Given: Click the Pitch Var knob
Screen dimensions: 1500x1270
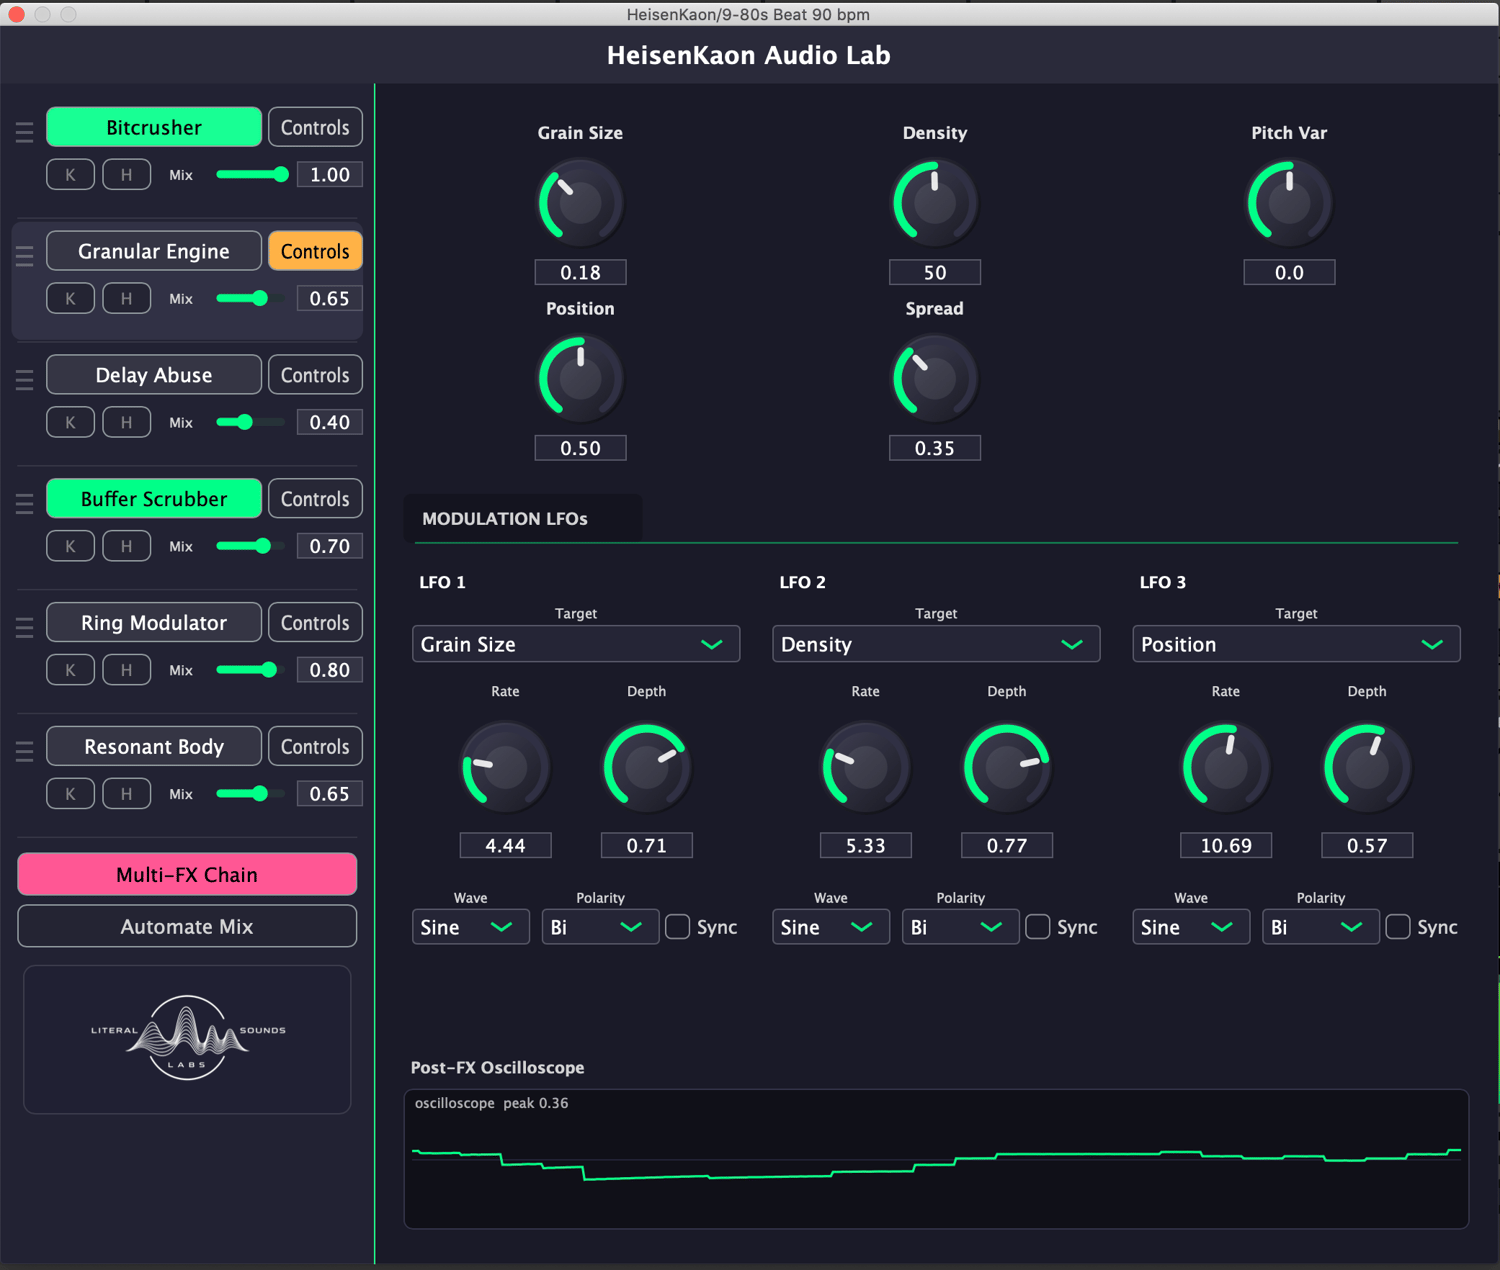Looking at the screenshot, I should 1289,204.
